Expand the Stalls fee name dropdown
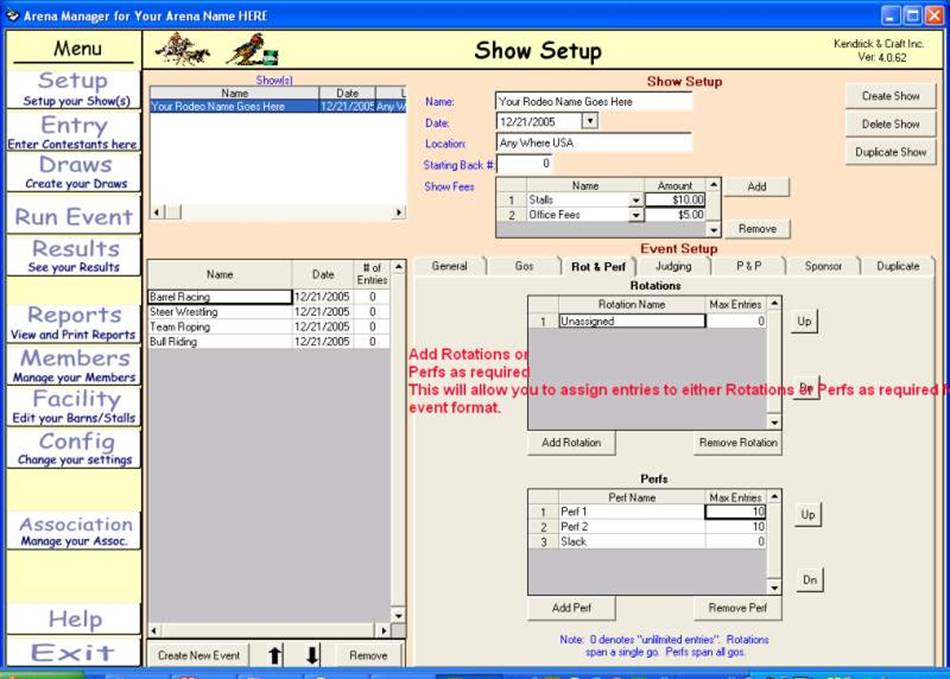 (635, 200)
